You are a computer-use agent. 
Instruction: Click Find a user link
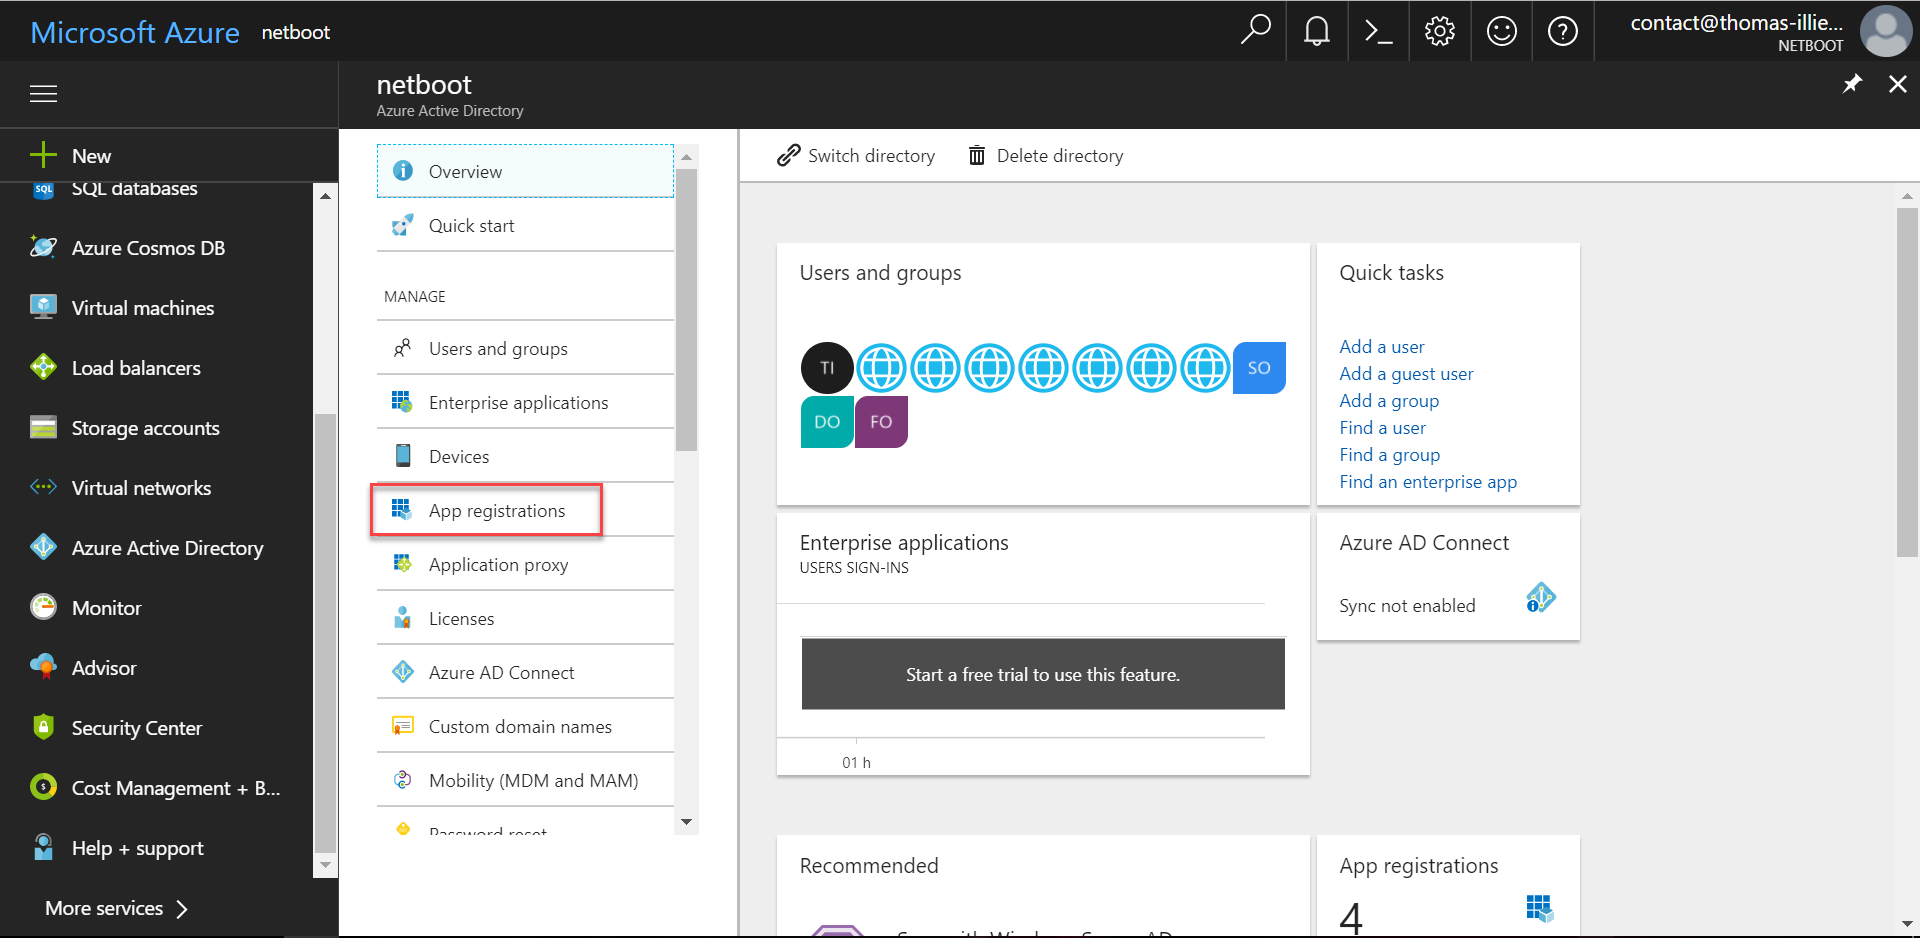coord(1383,428)
